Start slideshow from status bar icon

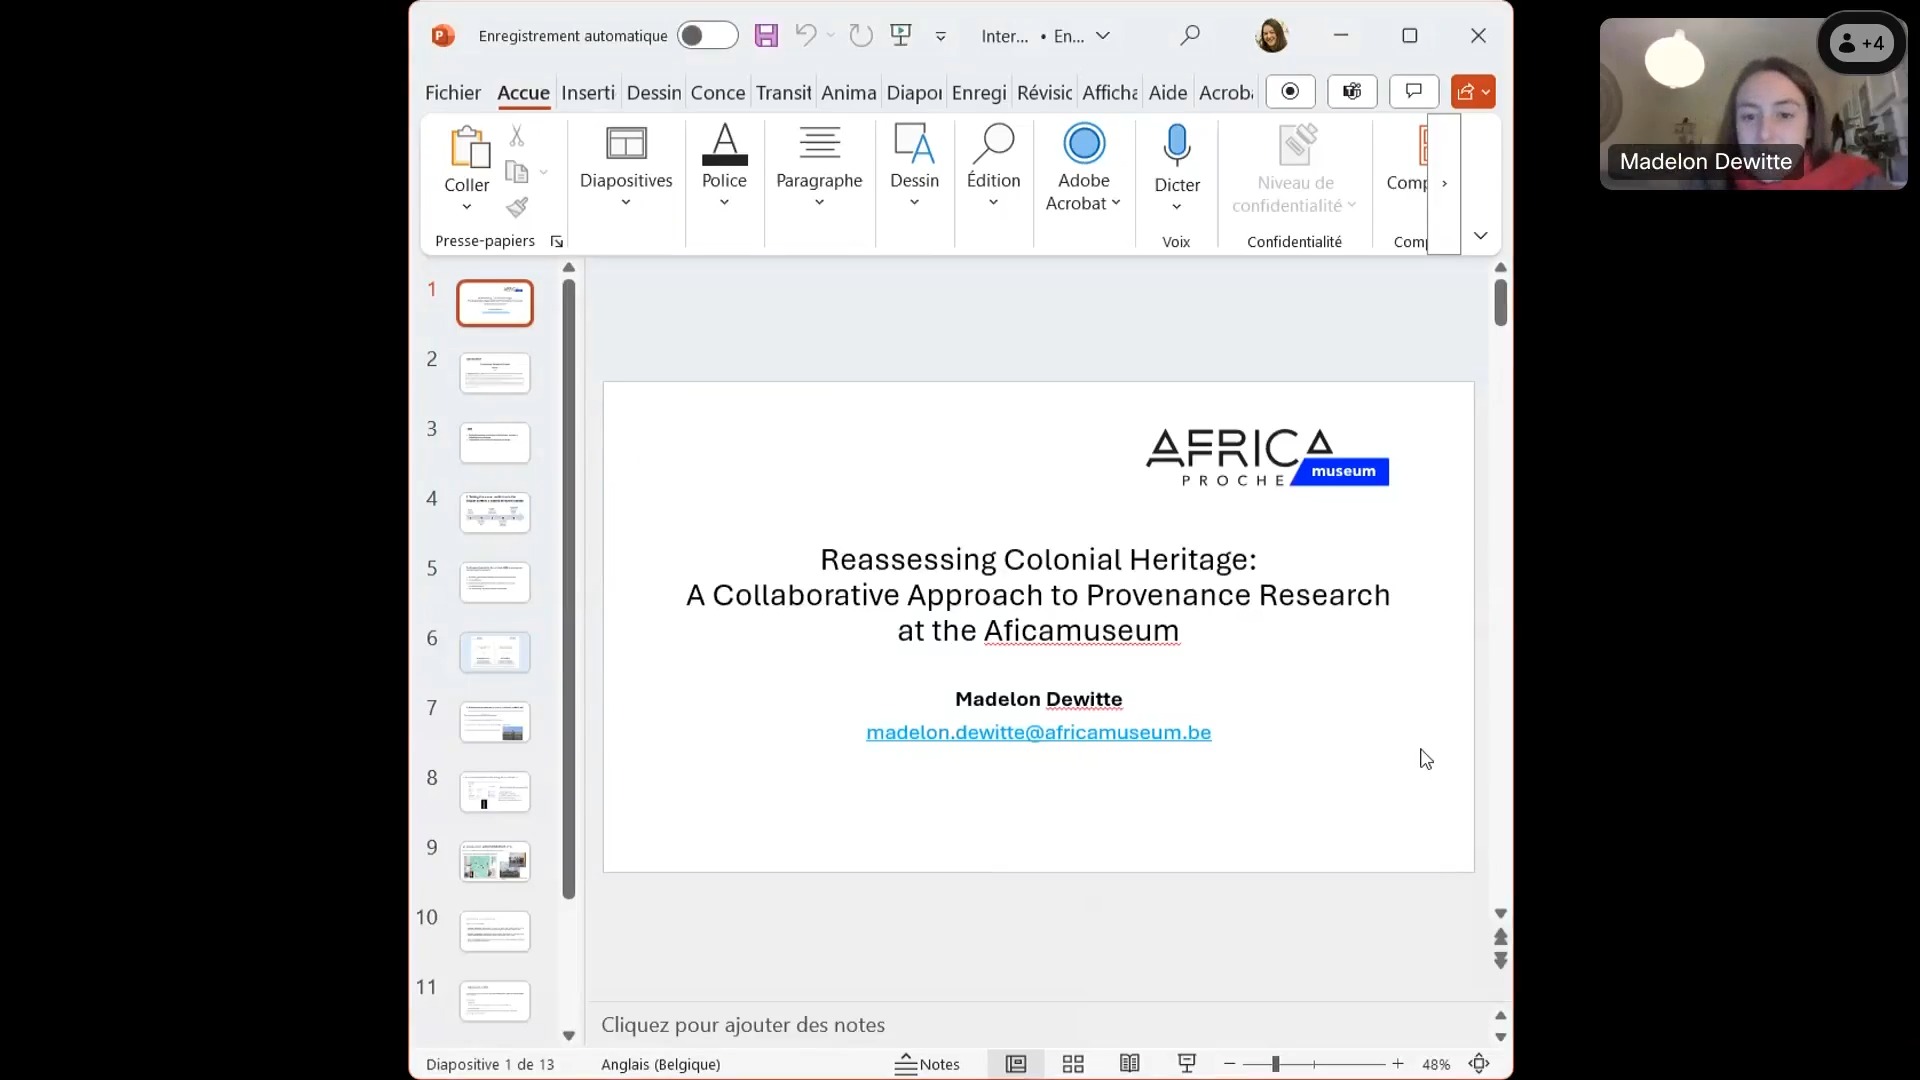tap(1187, 1064)
